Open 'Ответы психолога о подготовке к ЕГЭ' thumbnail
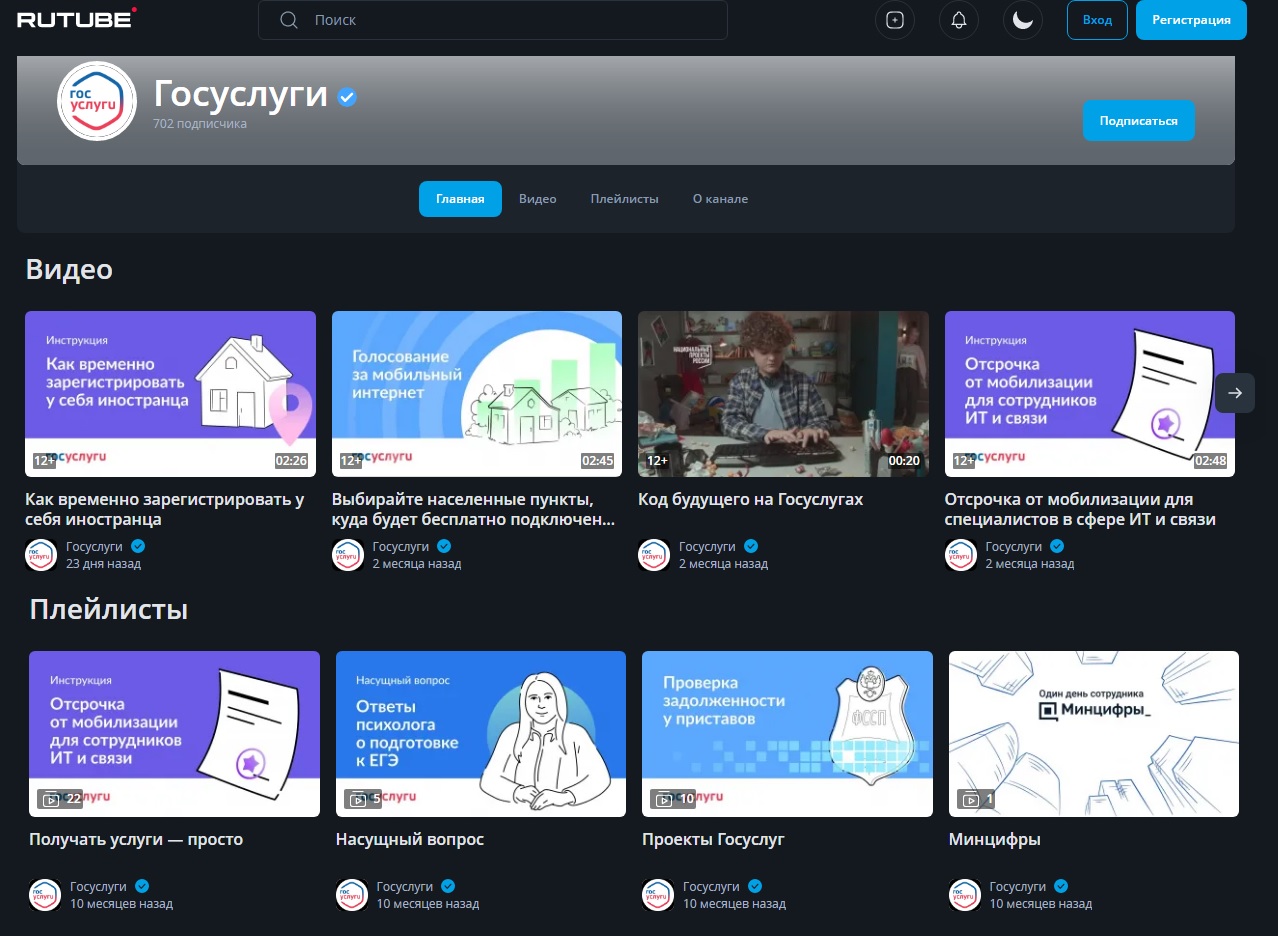Viewport: 1278px width, 936px height. (481, 734)
